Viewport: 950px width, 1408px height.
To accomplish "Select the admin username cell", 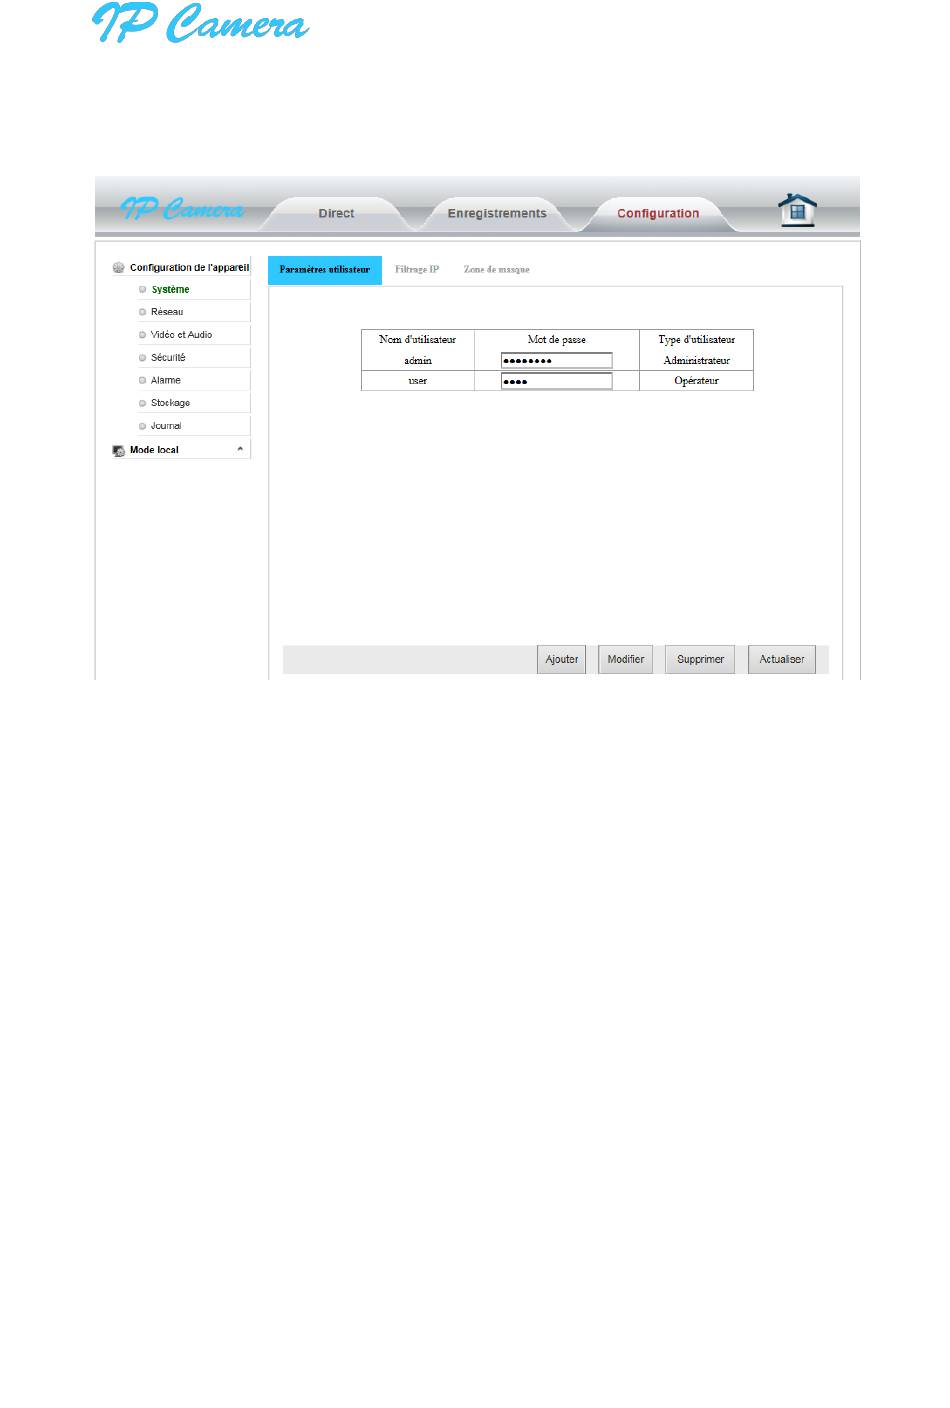I will coord(418,360).
